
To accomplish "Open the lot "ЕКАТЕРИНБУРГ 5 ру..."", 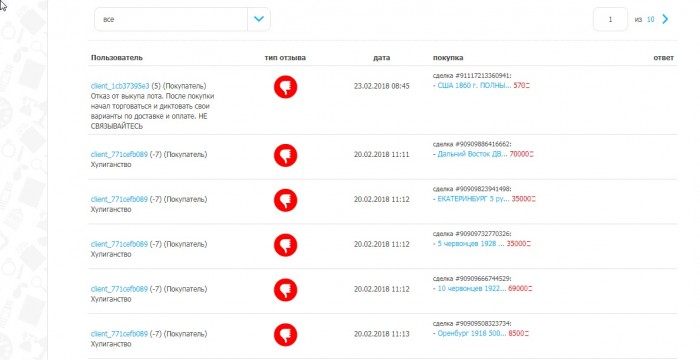I will [x=473, y=199].
